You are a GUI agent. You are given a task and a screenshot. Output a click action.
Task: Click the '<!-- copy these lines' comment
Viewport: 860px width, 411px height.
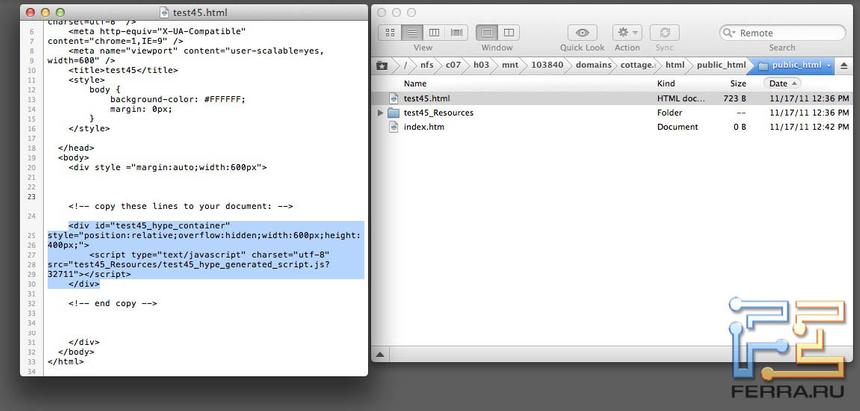(x=180, y=206)
